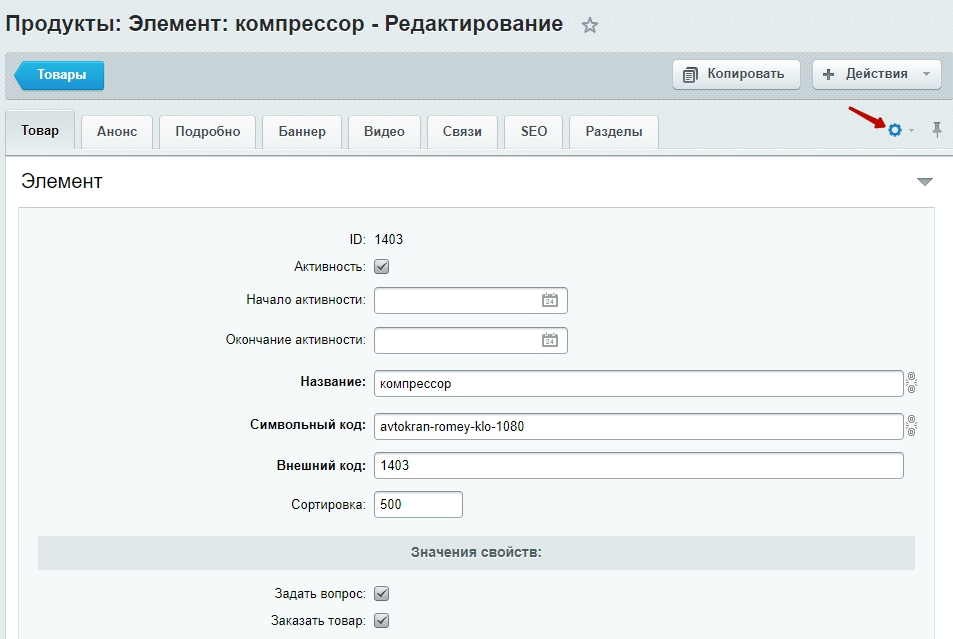Select the Связи tab
The image size is (953, 639).
[x=462, y=131]
